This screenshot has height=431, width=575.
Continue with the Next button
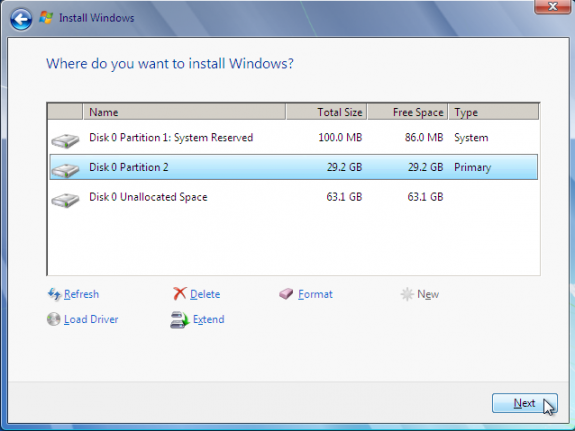pyautogui.click(x=525, y=403)
